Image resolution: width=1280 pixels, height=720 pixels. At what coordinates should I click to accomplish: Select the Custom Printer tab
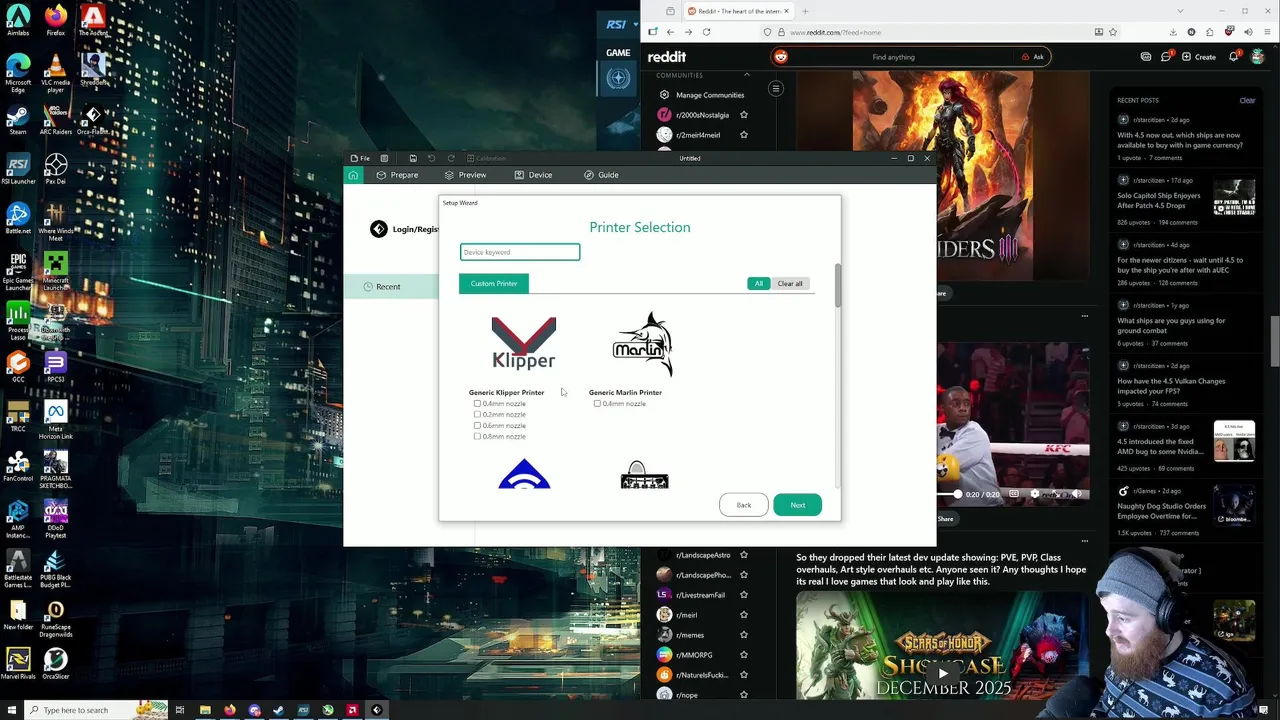tap(494, 284)
